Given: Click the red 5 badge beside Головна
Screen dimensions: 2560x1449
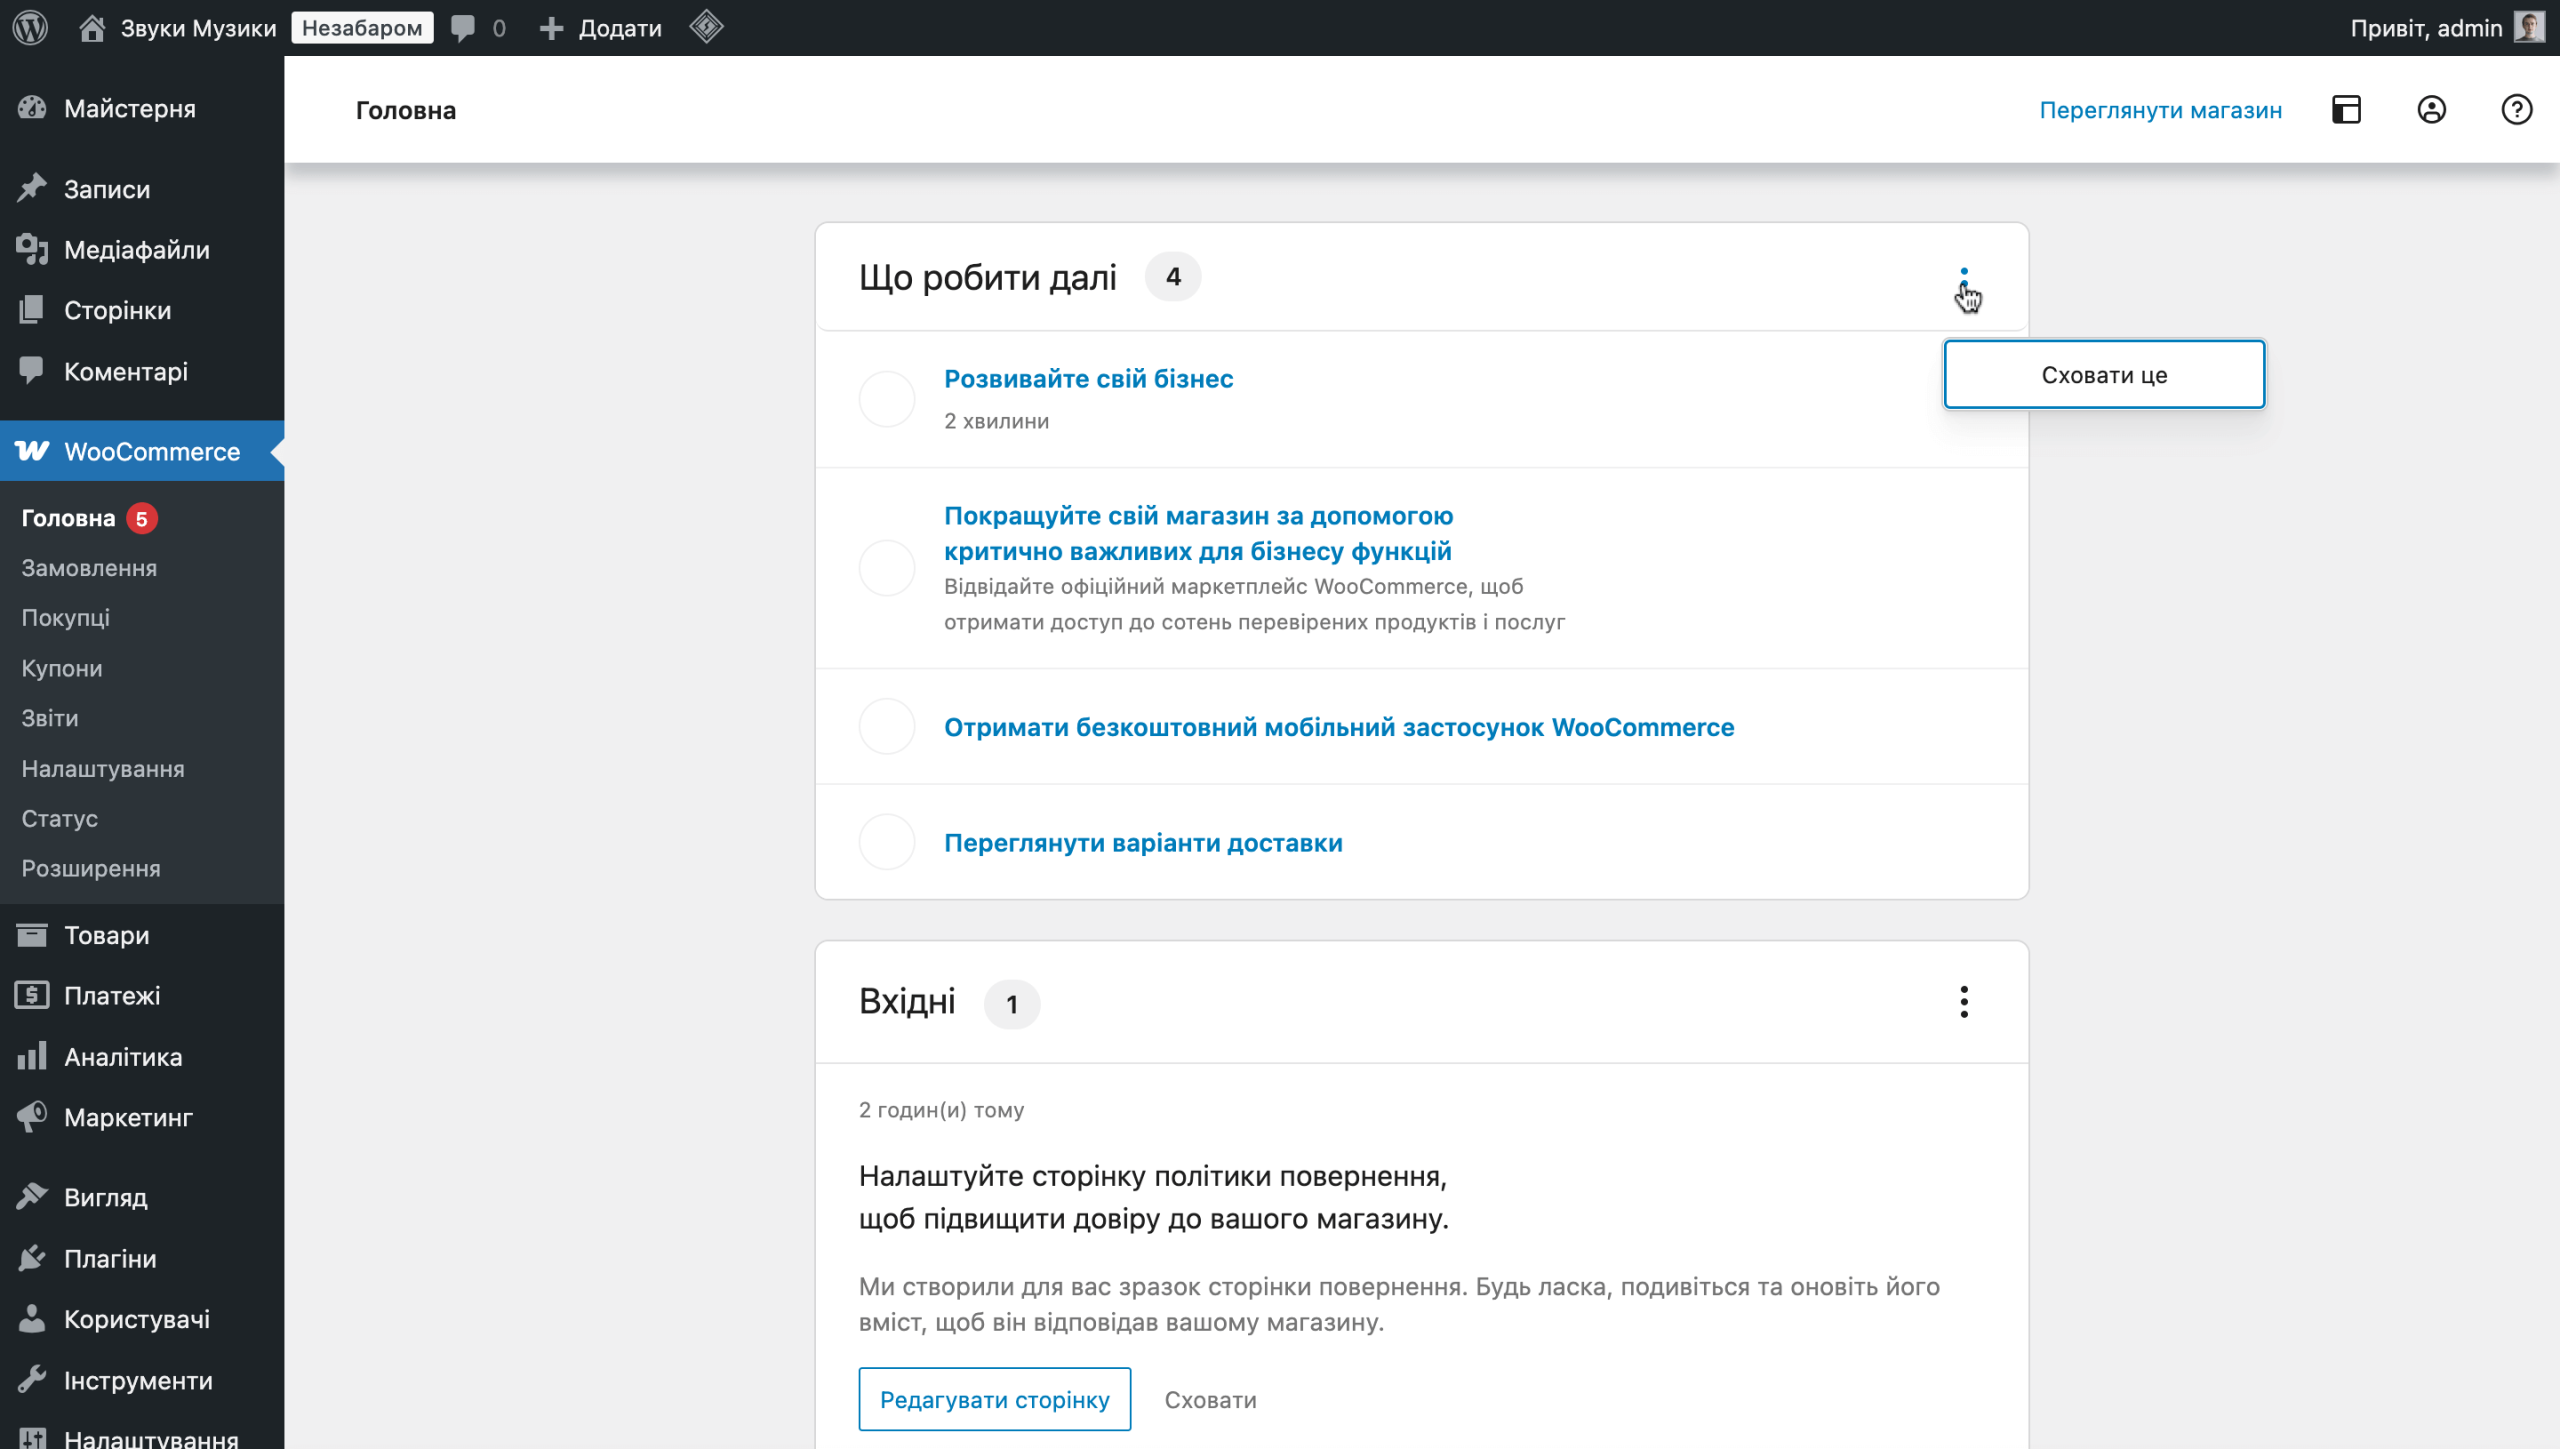Looking at the screenshot, I should click(x=142, y=519).
